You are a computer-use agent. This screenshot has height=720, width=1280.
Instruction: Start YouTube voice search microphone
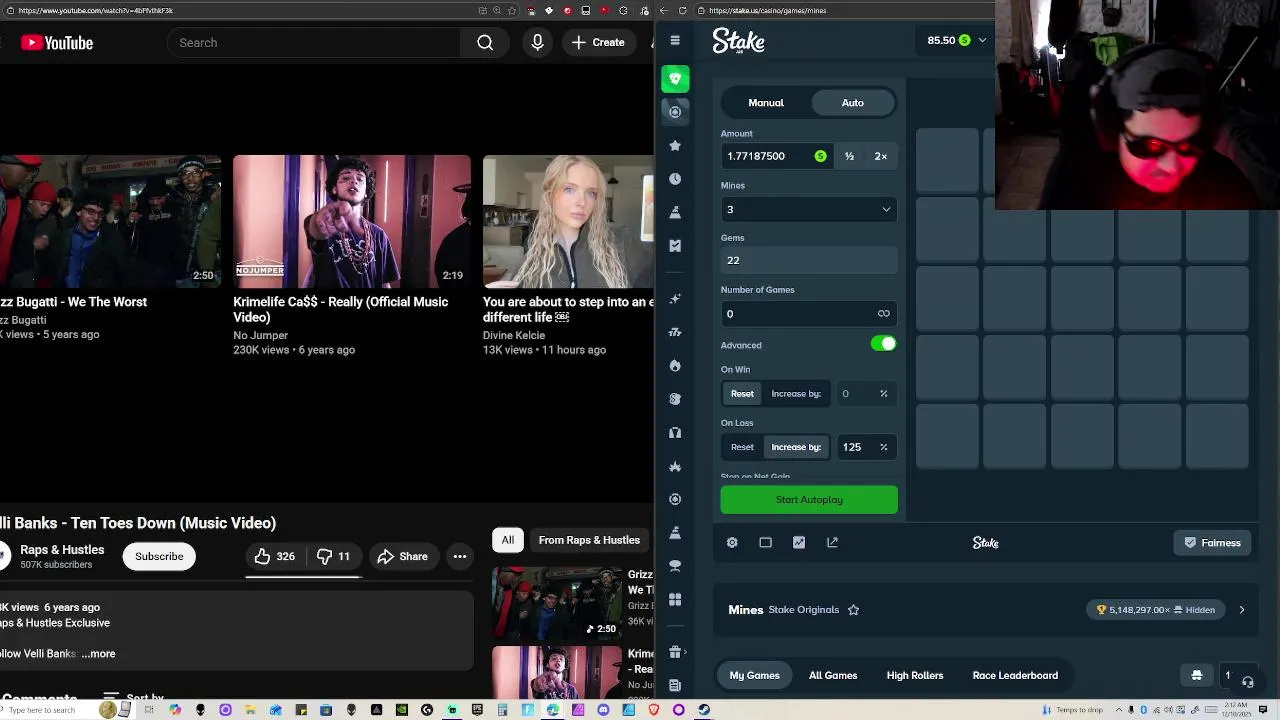538,43
